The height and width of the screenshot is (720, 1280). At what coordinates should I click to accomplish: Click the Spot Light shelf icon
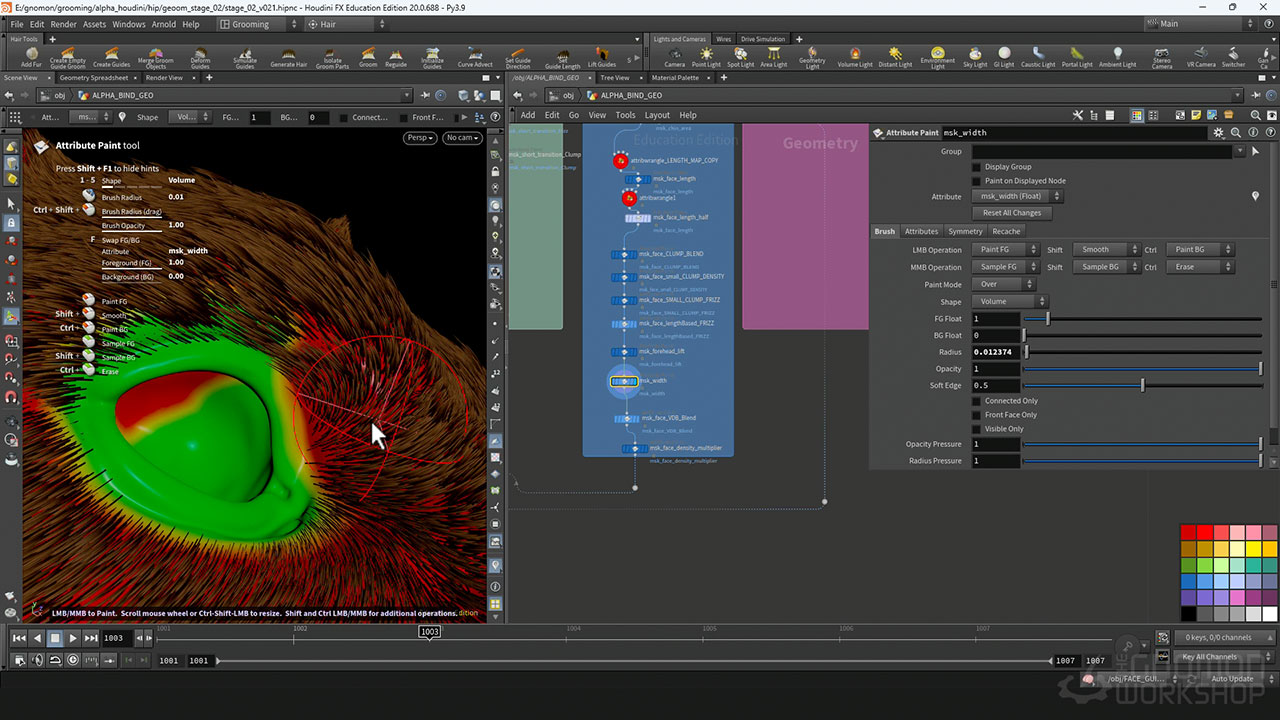click(740, 57)
